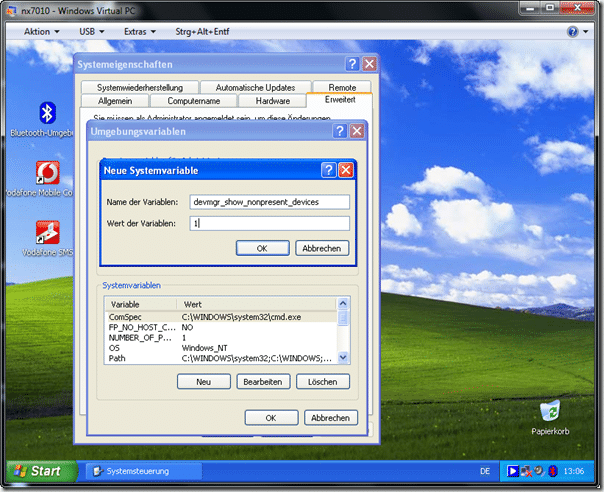Click the up arrow of Systemvariablen scrollbar

(x=343, y=304)
